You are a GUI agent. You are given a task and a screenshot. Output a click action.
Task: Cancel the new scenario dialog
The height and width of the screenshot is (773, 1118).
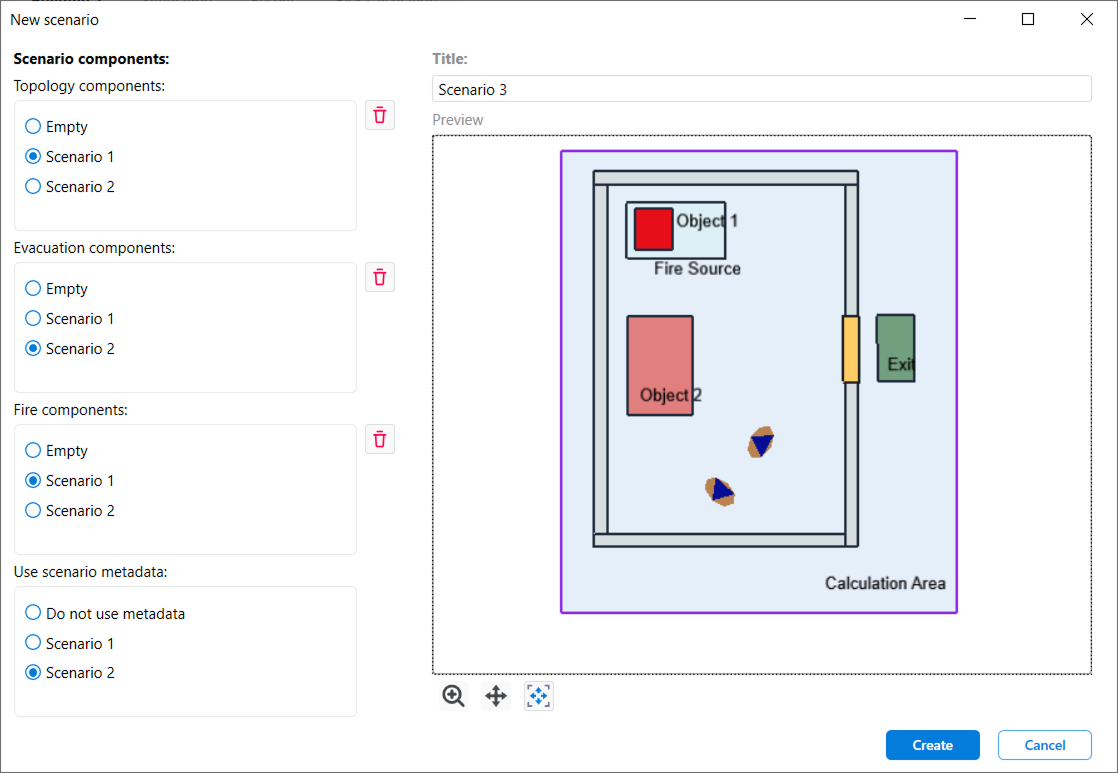[x=1044, y=744]
